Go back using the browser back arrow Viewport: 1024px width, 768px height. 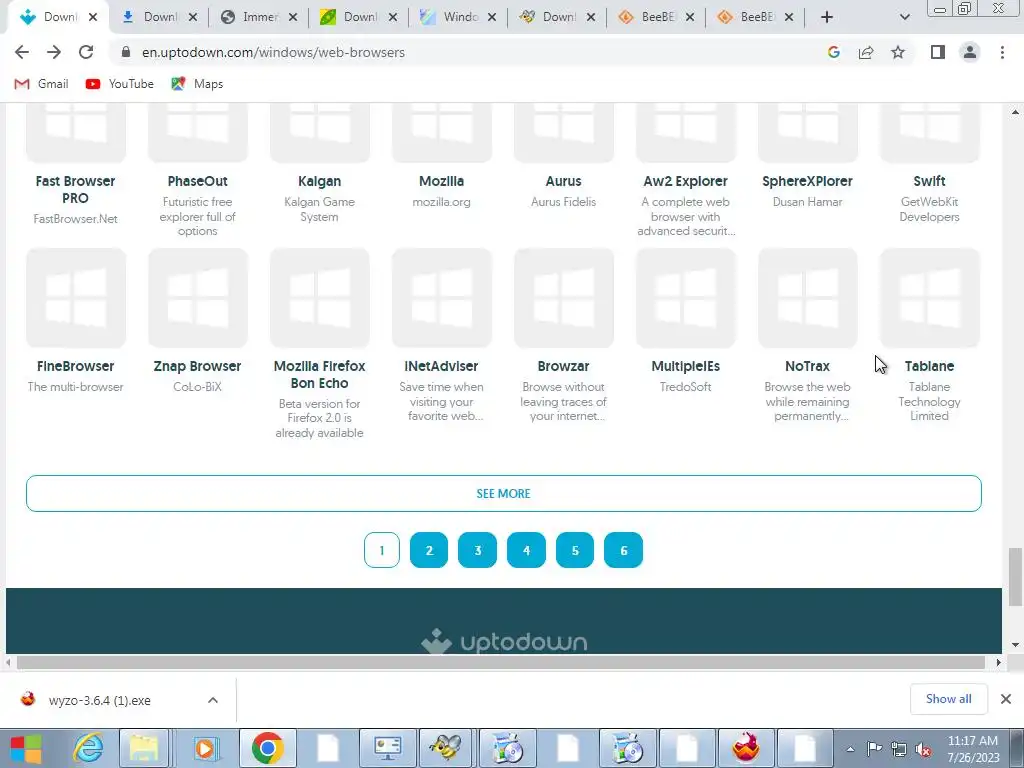(x=22, y=52)
